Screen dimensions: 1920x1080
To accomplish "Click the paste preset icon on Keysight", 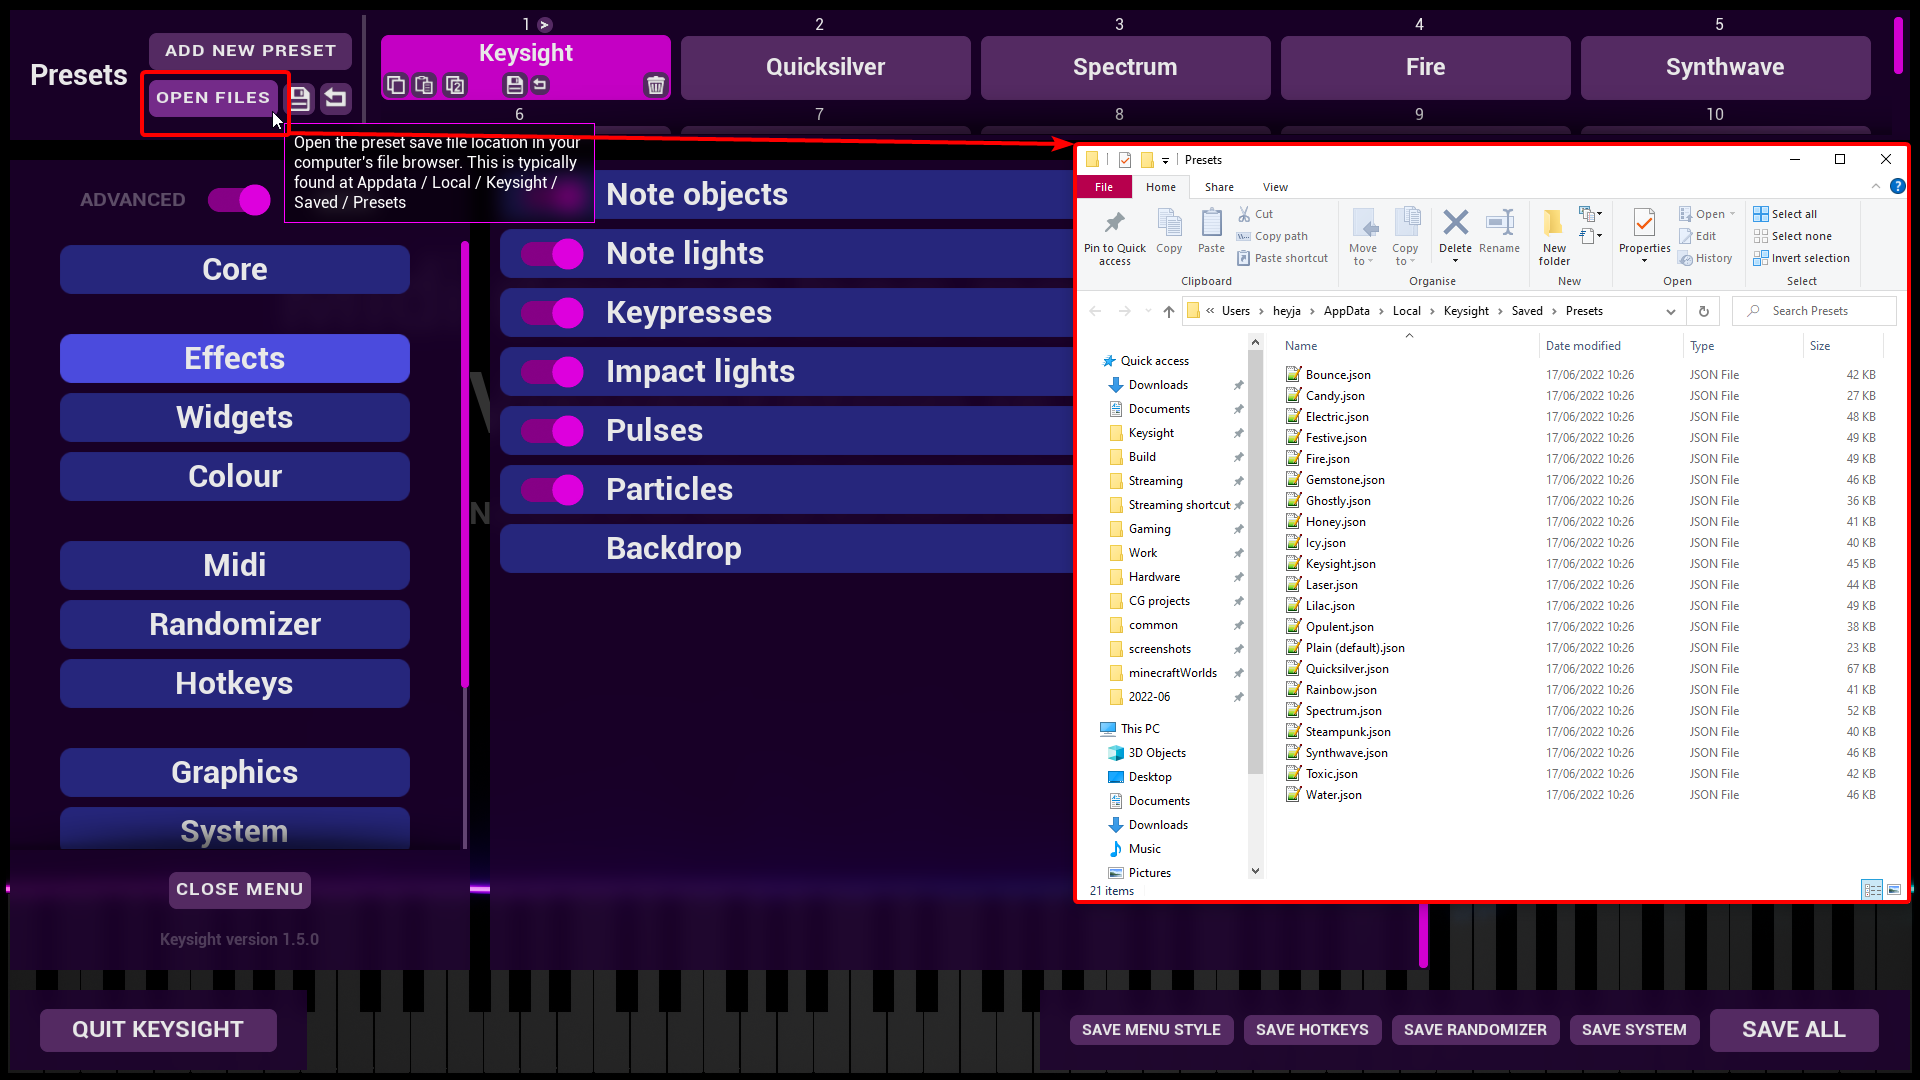I will click(x=425, y=85).
